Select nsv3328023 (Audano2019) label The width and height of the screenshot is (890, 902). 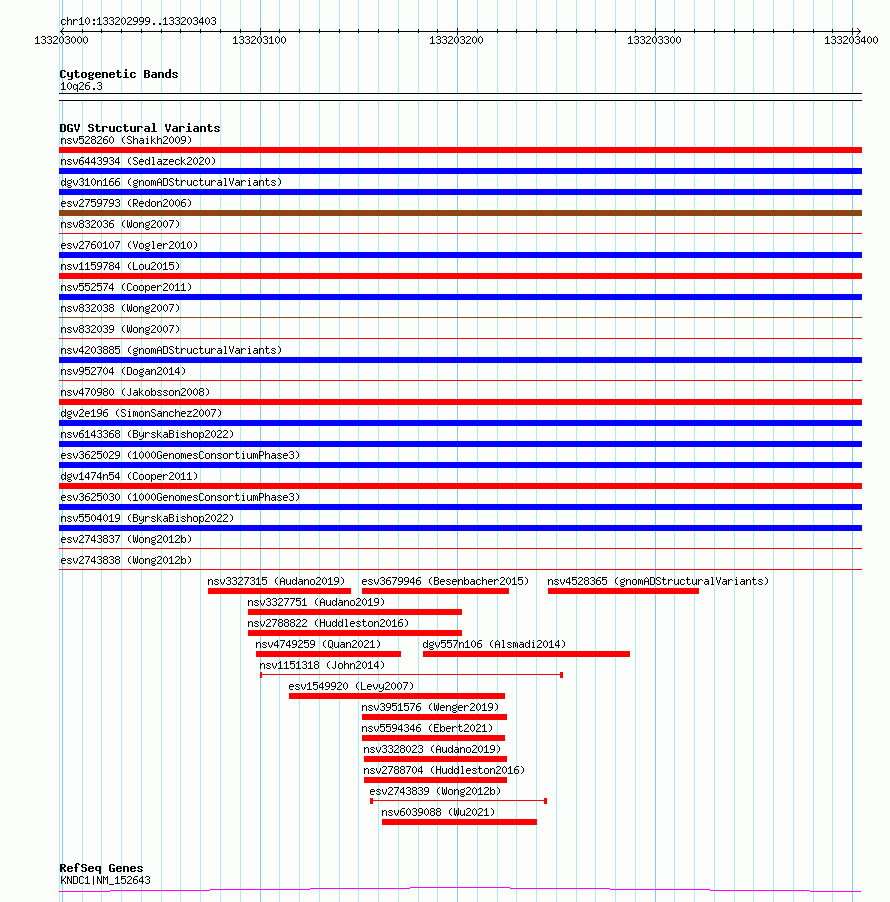click(433, 749)
